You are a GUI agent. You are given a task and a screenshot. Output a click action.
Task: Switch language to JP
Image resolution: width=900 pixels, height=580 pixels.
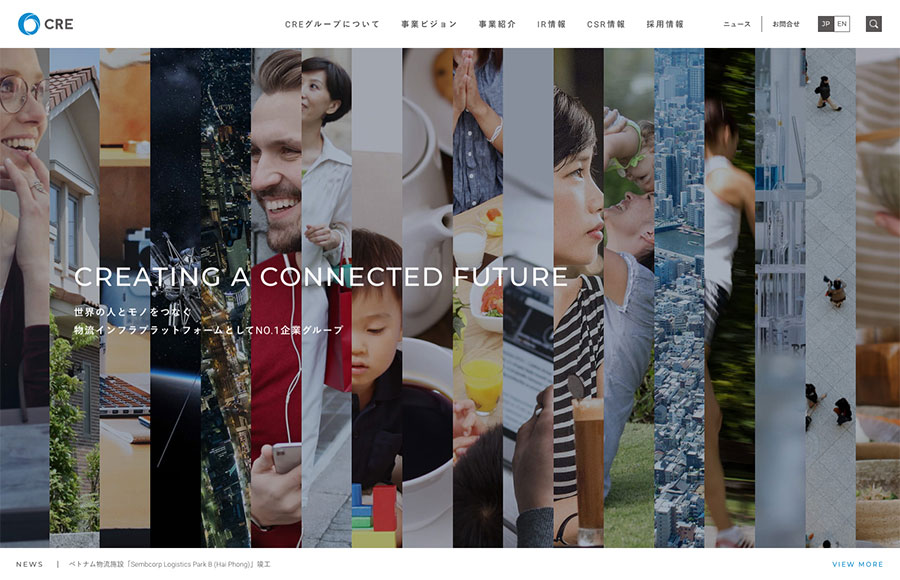pos(825,24)
